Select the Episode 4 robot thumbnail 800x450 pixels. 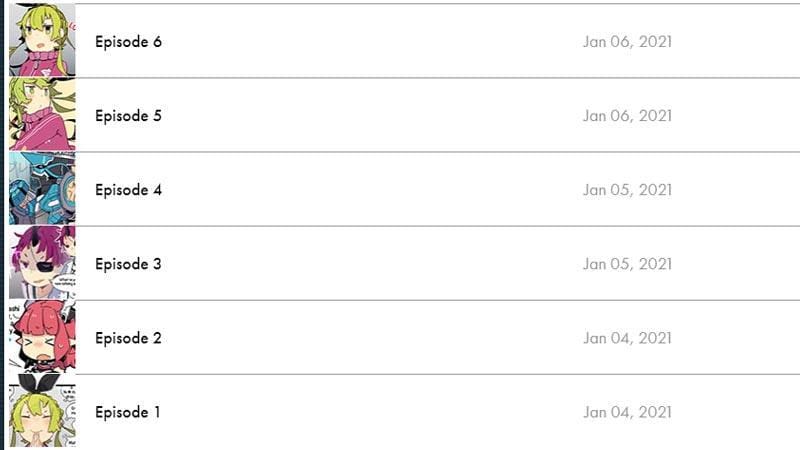(x=42, y=189)
